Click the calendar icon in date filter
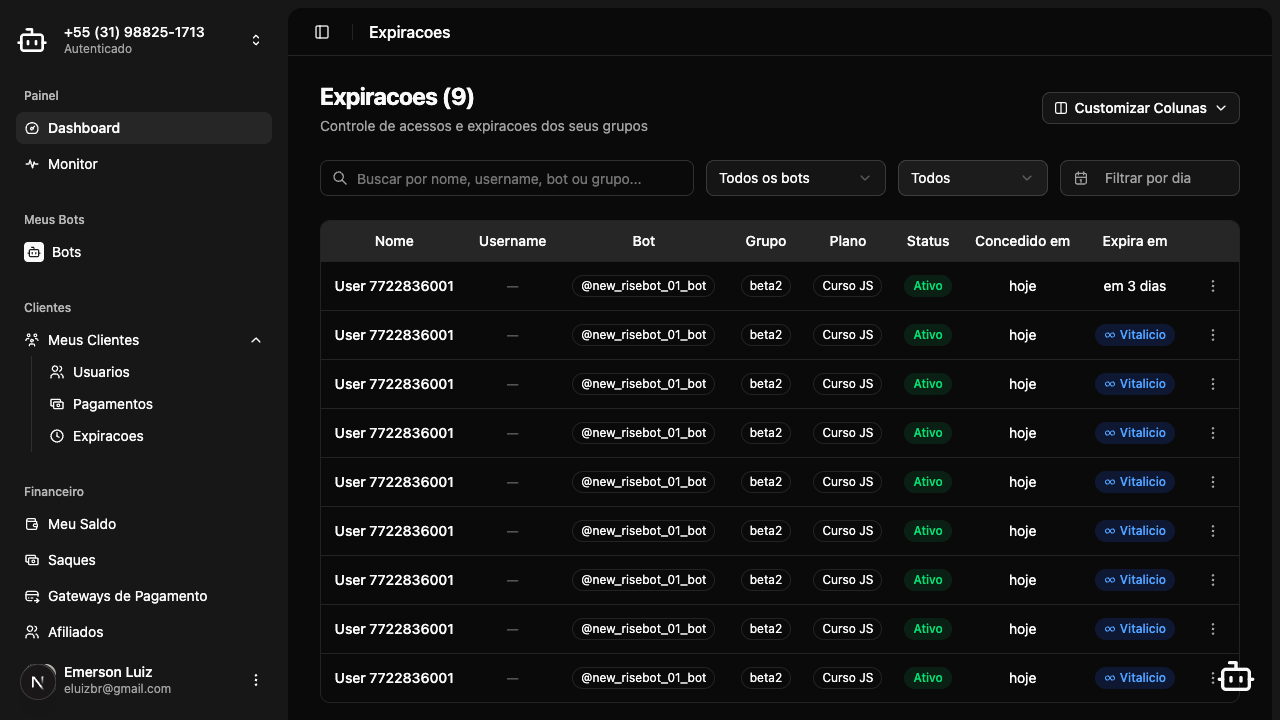The width and height of the screenshot is (1280, 720). tap(1081, 178)
